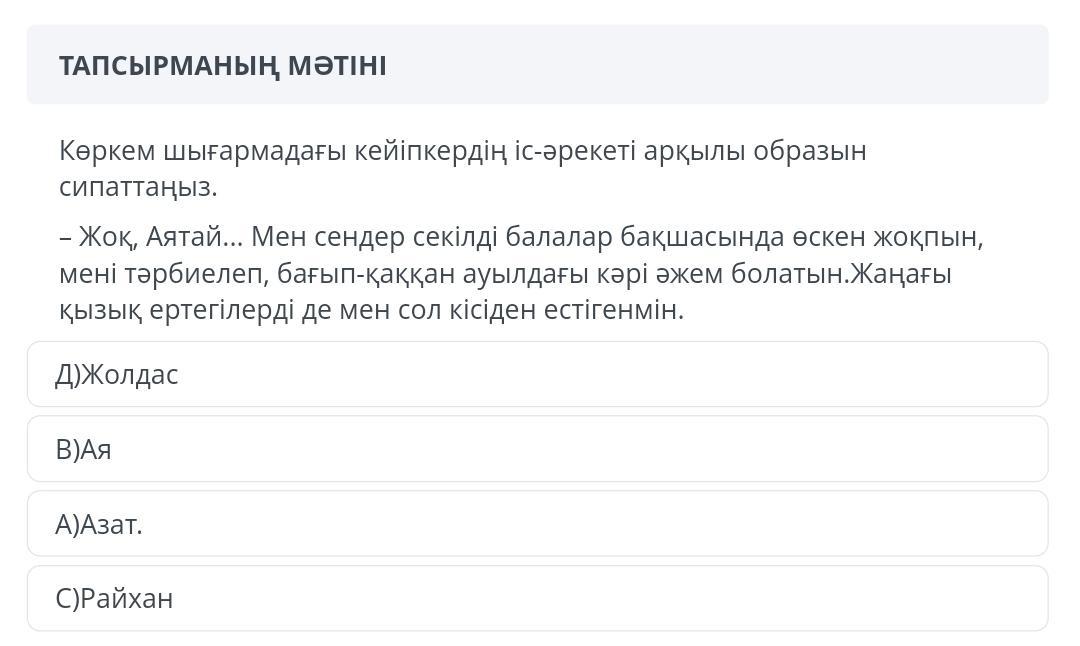Click the word образын in the instruction

tap(810, 151)
